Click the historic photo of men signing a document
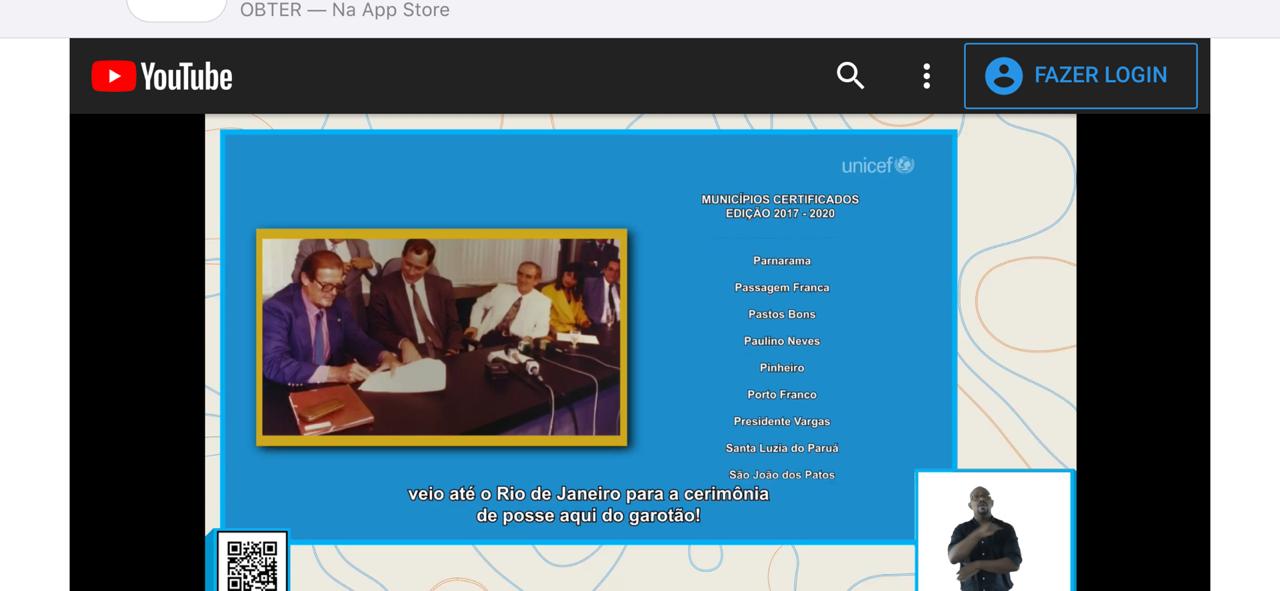This screenshot has width=1280, height=591. (x=442, y=337)
